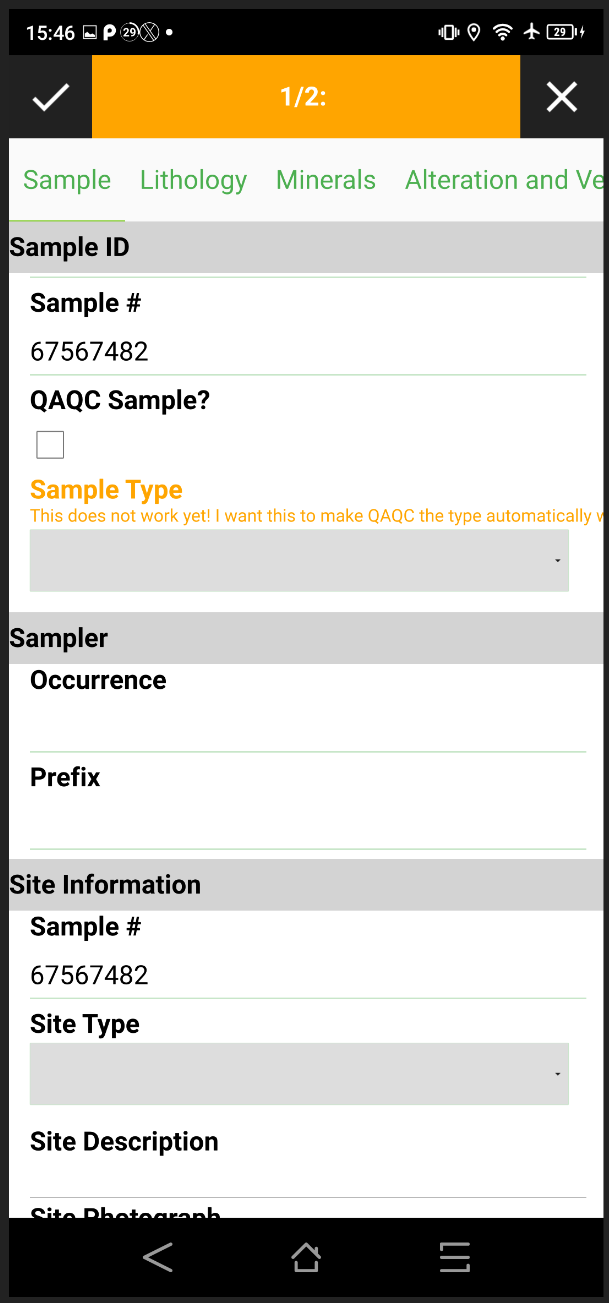Tap the Wi-Fi status bar icon
The height and width of the screenshot is (1303, 609).
(501, 31)
